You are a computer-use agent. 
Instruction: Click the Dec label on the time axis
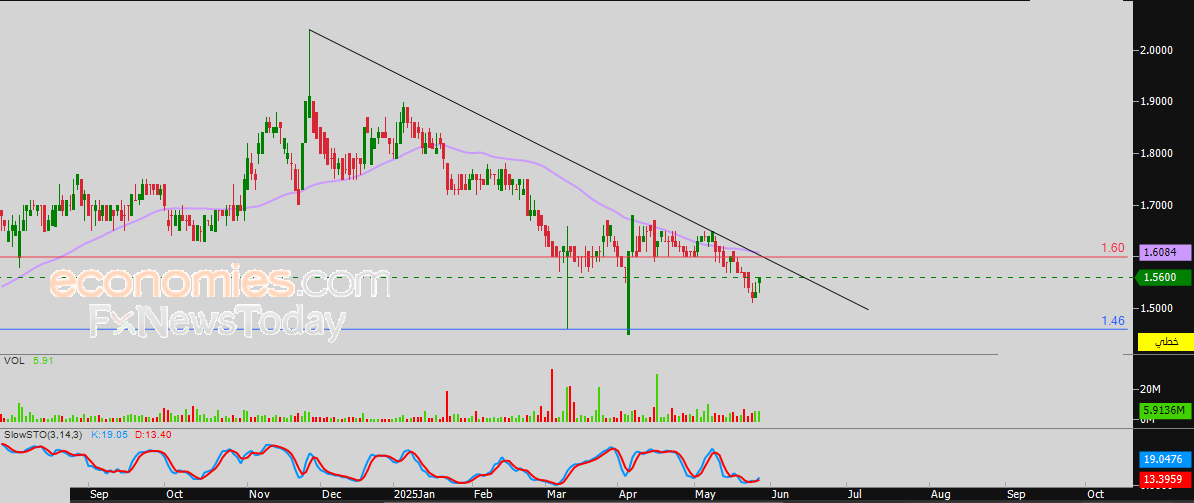pos(331,495)
